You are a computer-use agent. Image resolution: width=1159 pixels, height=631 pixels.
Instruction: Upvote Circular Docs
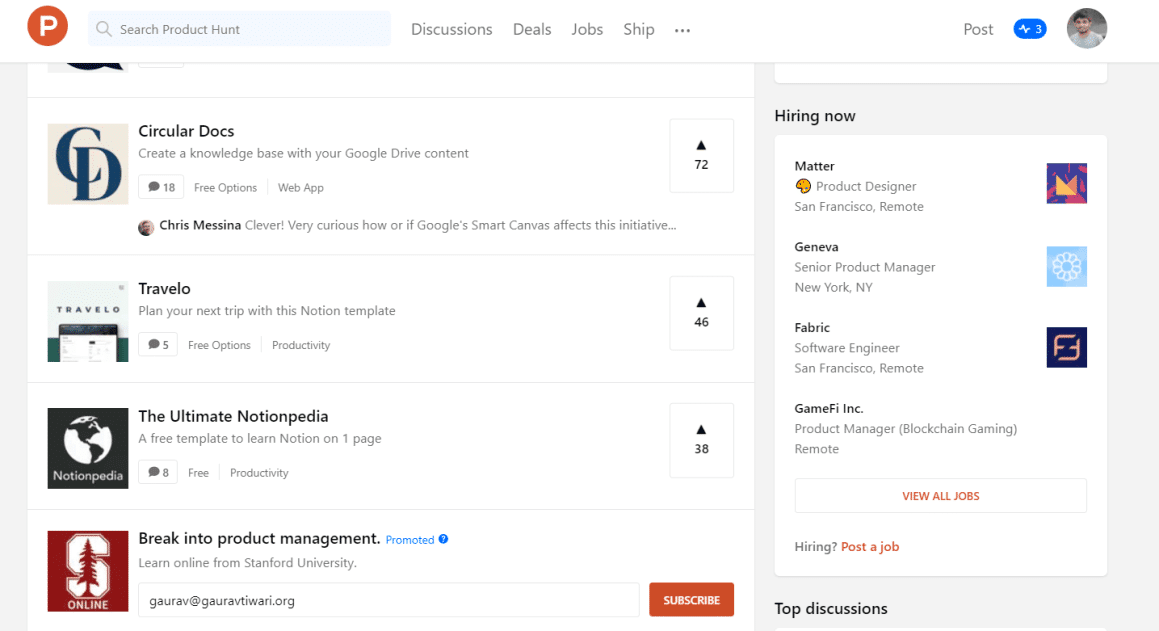(x=701, y=155)
